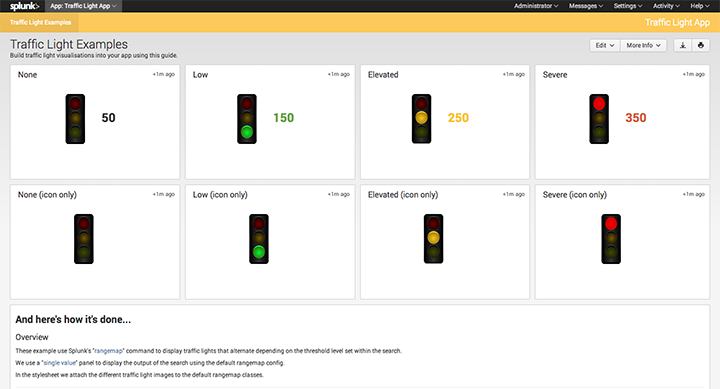Screen dimensions: 720x389
Task: Open the Messages menu
Action: (586, 6)
